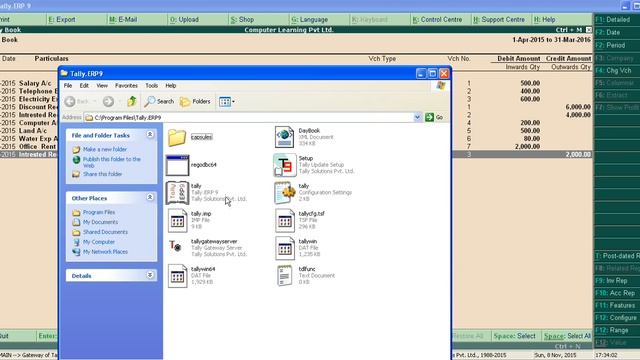
Task: Select the DayBook XML document icon
Action: point(284,137)
